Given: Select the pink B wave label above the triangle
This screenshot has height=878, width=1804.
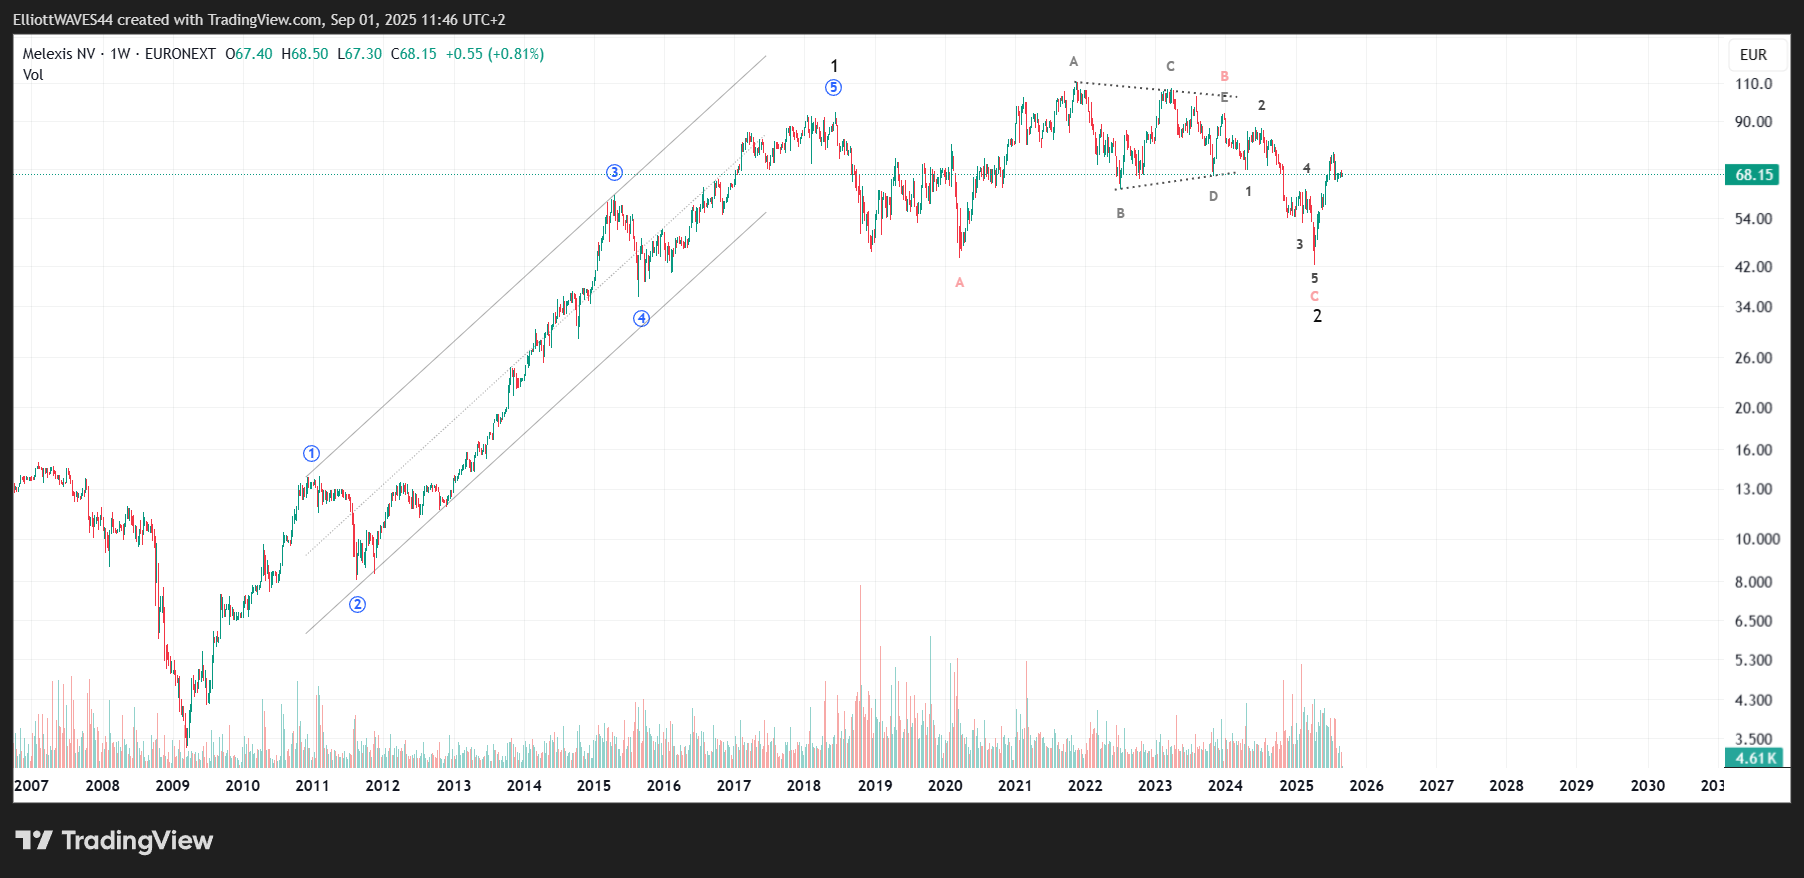Looking at the screenshot, I should 1224,77.
